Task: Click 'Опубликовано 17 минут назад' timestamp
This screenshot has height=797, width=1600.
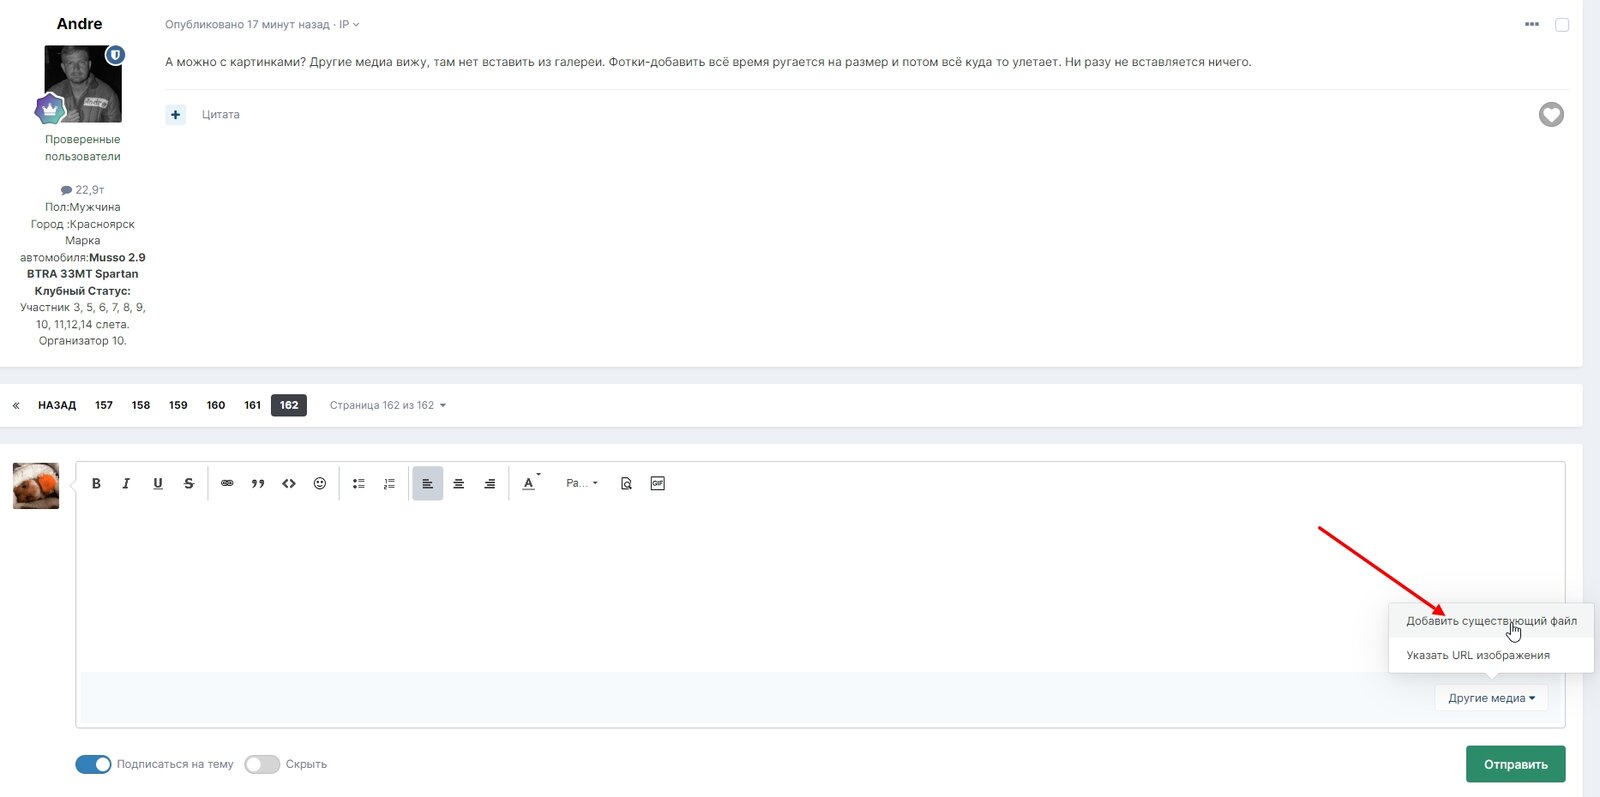Action: tap(247, 24)
